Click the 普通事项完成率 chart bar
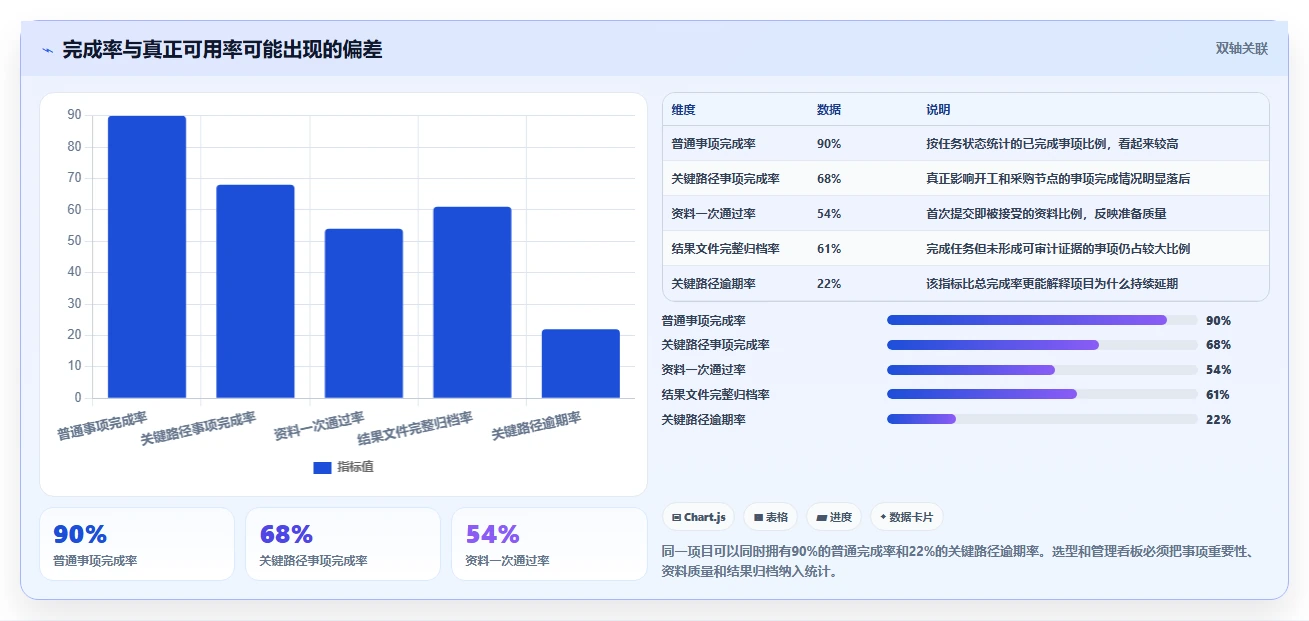This screenshot has width=1309, height=621. click(x=147, y=257)
